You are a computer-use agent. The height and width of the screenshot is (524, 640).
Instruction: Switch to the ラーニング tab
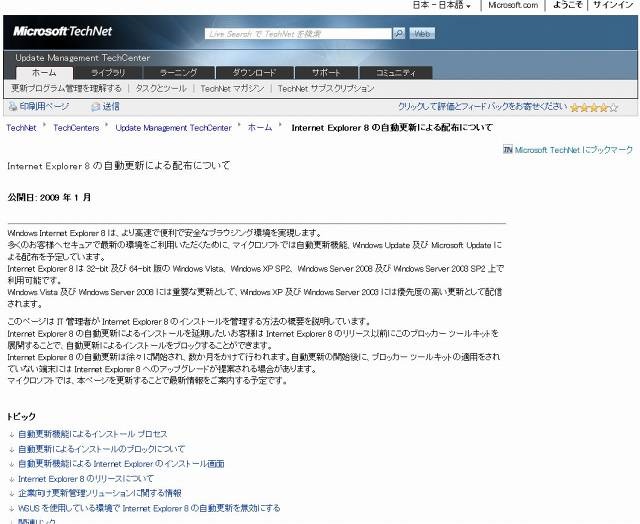[x=179, y=73]
